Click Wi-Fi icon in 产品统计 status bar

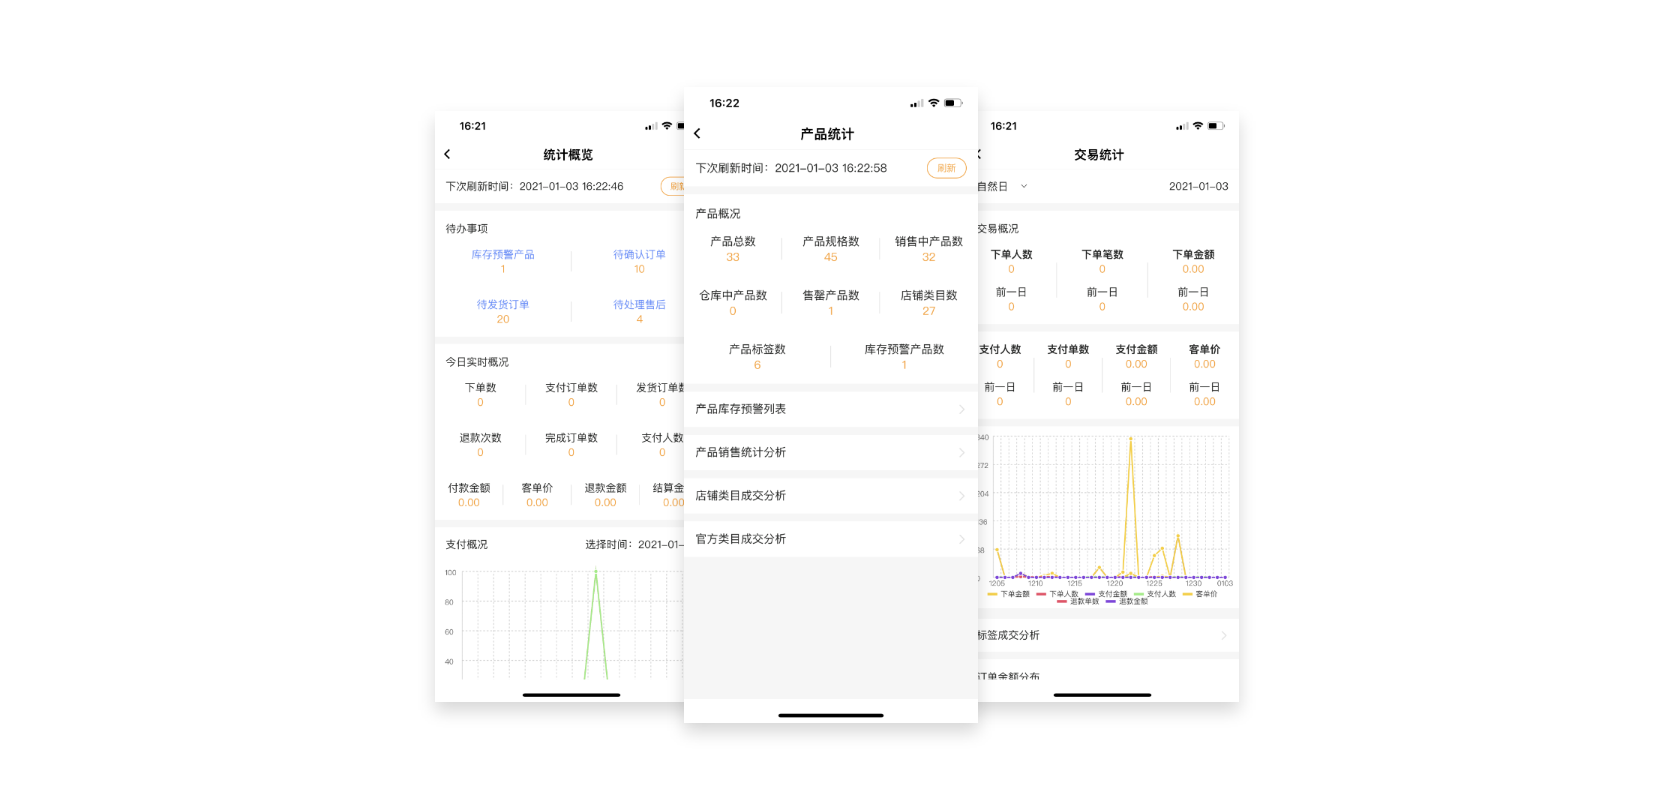[934, 103]
